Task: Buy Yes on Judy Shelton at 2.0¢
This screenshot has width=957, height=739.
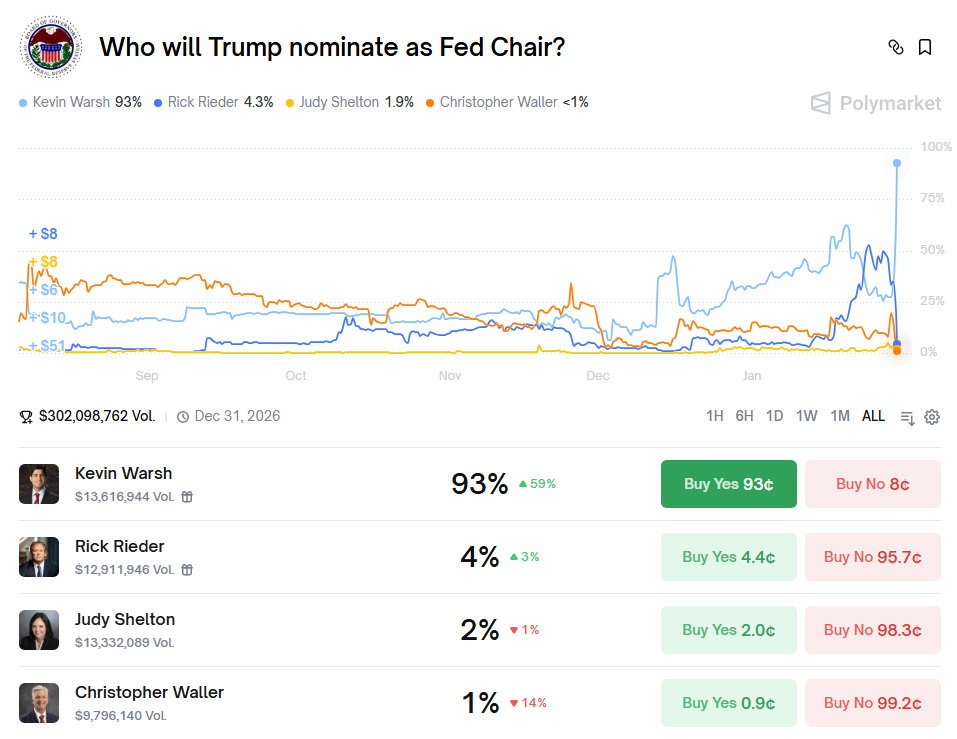Action: click(728, 630)
